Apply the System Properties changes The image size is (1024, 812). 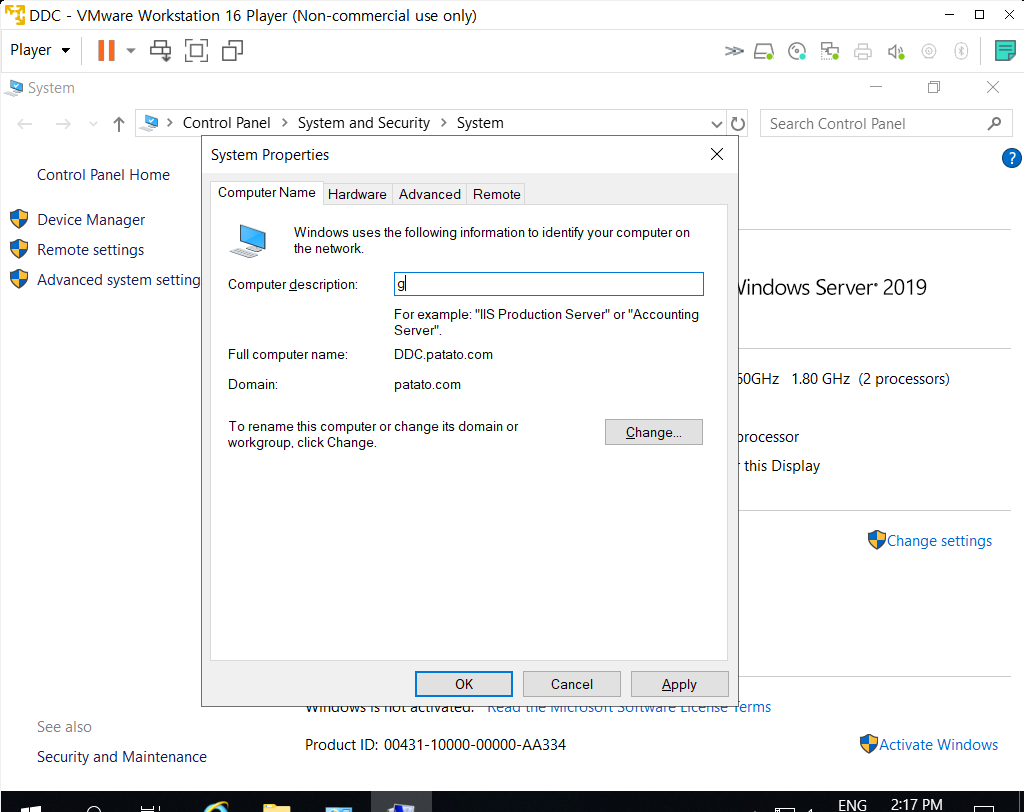point(679,684)
